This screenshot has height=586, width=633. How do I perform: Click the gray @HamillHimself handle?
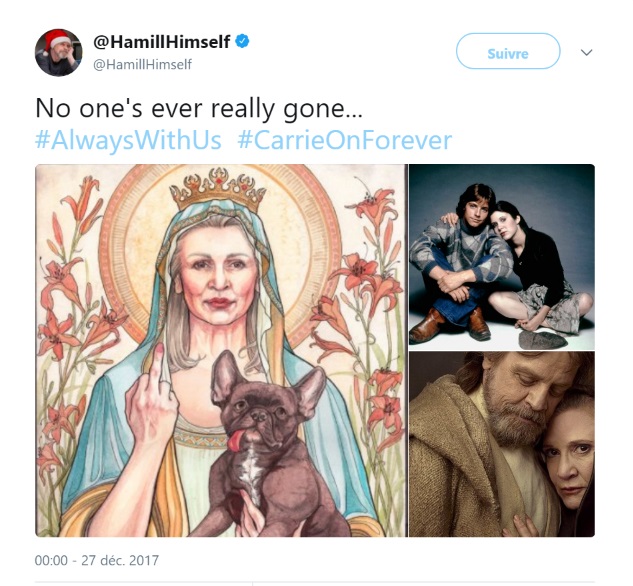[142, 64]
